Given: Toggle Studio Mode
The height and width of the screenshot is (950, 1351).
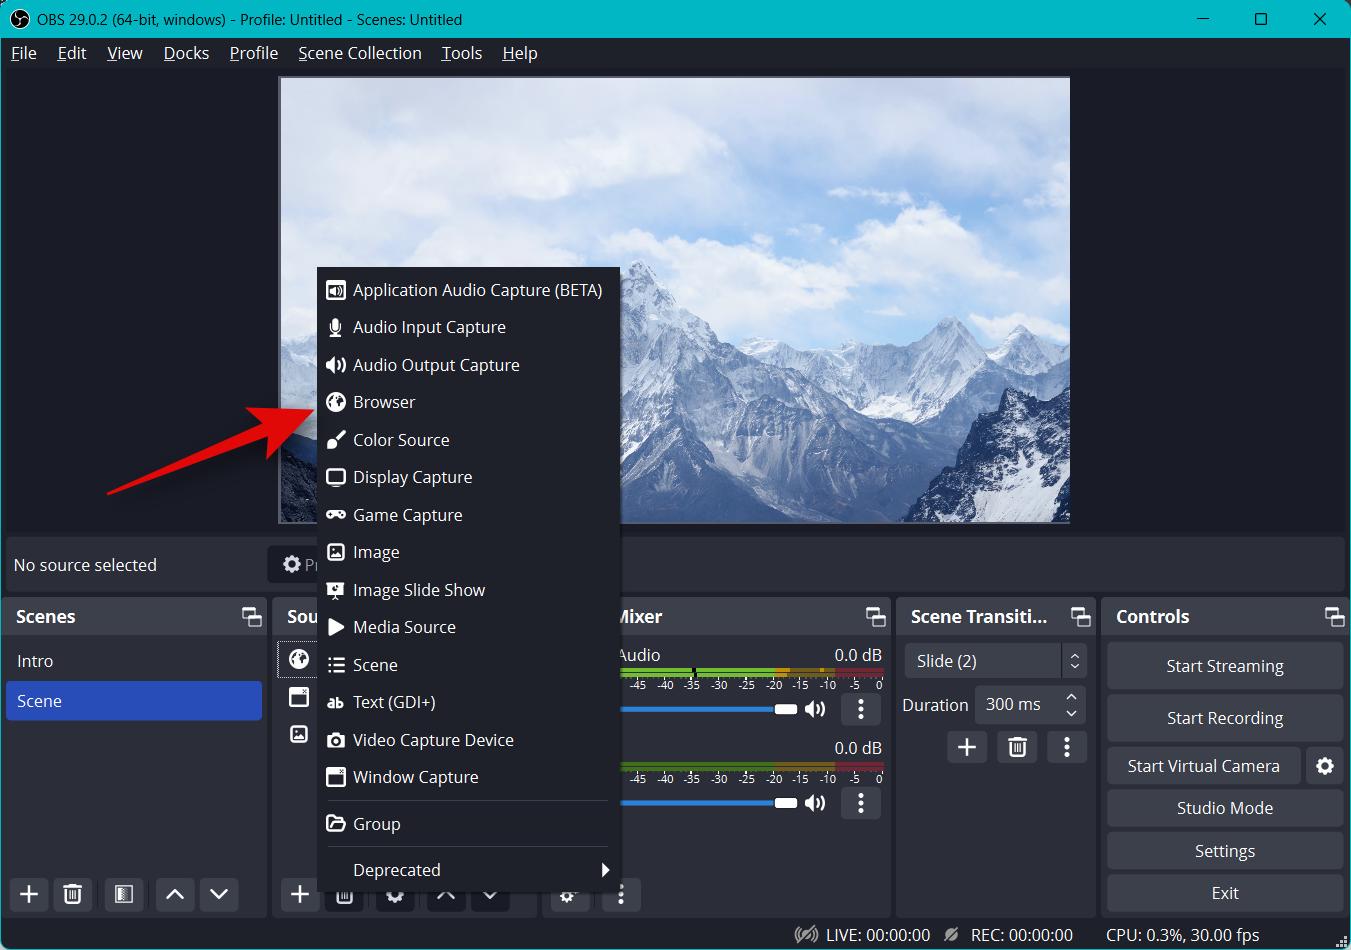Looking at the screenshot, I should [x=1224, y=808].
